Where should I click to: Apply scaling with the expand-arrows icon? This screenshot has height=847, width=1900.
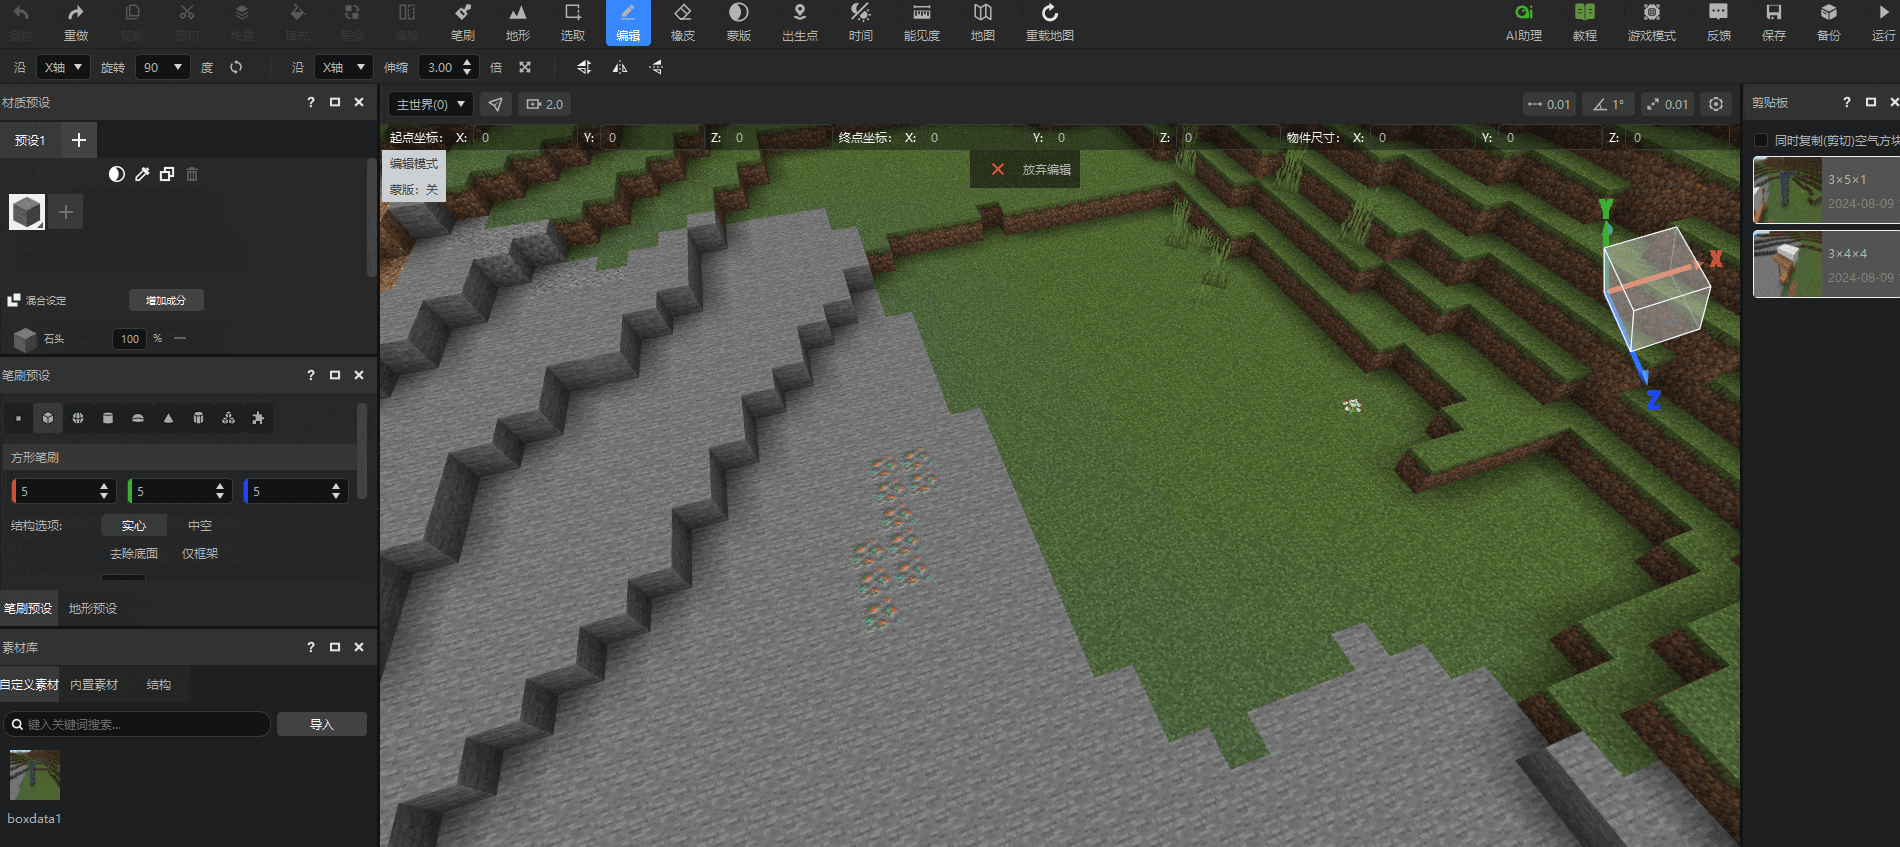525,67
